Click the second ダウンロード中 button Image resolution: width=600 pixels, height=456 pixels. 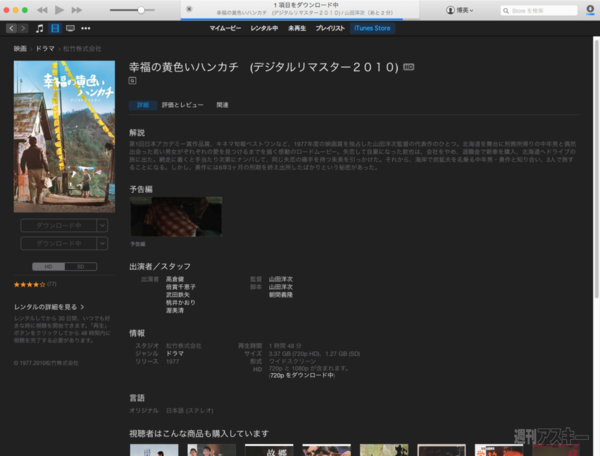[59, 243]
